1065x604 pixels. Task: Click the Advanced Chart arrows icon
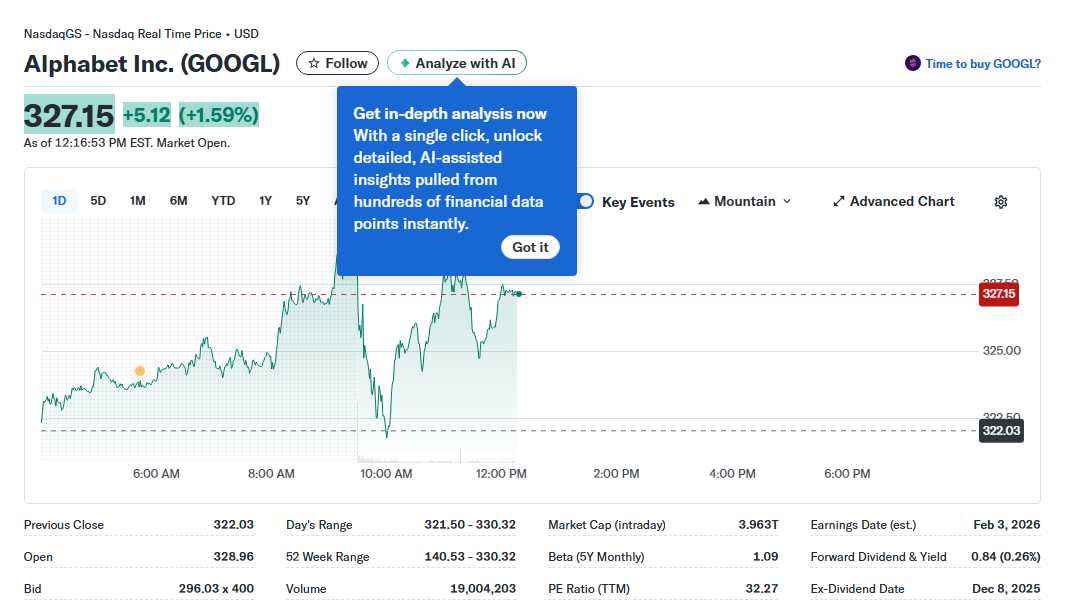point(838,201)
